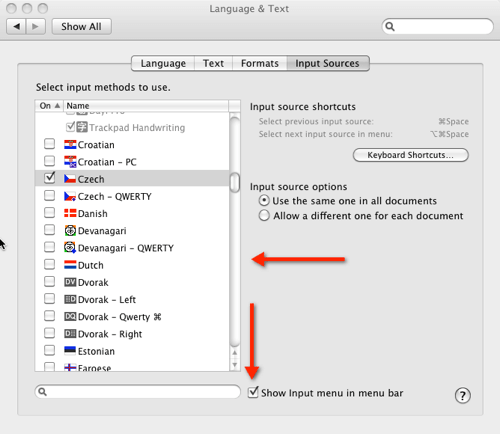Select the Dvorak - Qwerty ⌘ row text

pyautogui.click(x=119, y=317)
